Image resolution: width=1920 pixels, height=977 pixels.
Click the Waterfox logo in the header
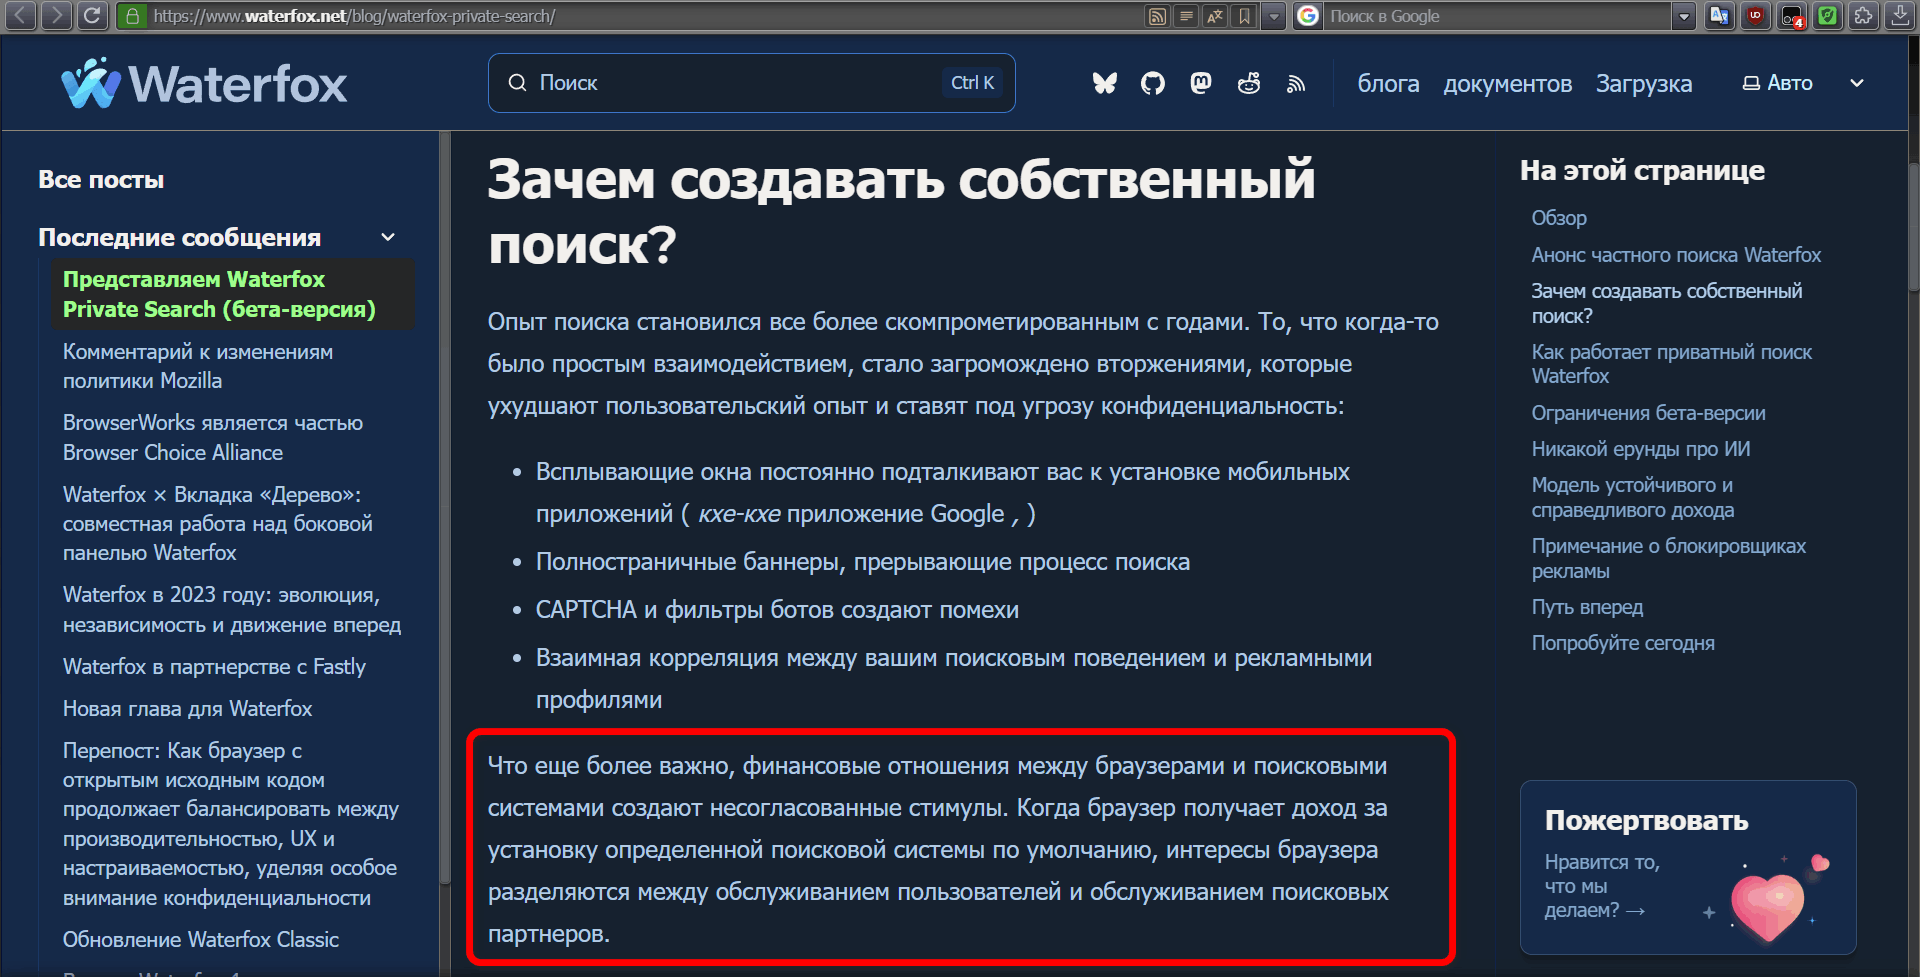click(x=204, y=83)
